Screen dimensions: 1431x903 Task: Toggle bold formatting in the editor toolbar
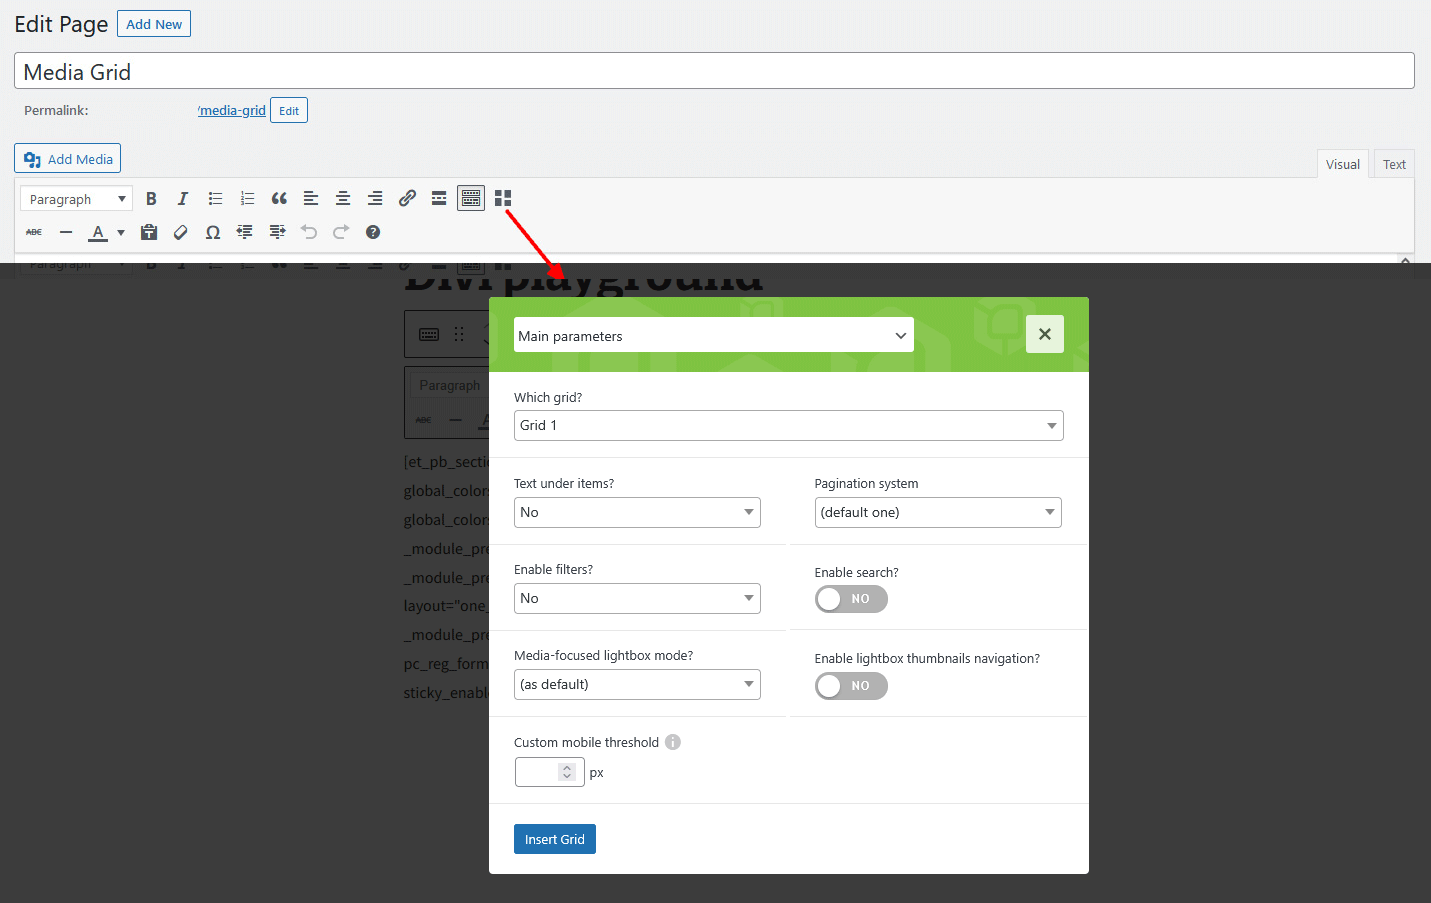[151, 198]
